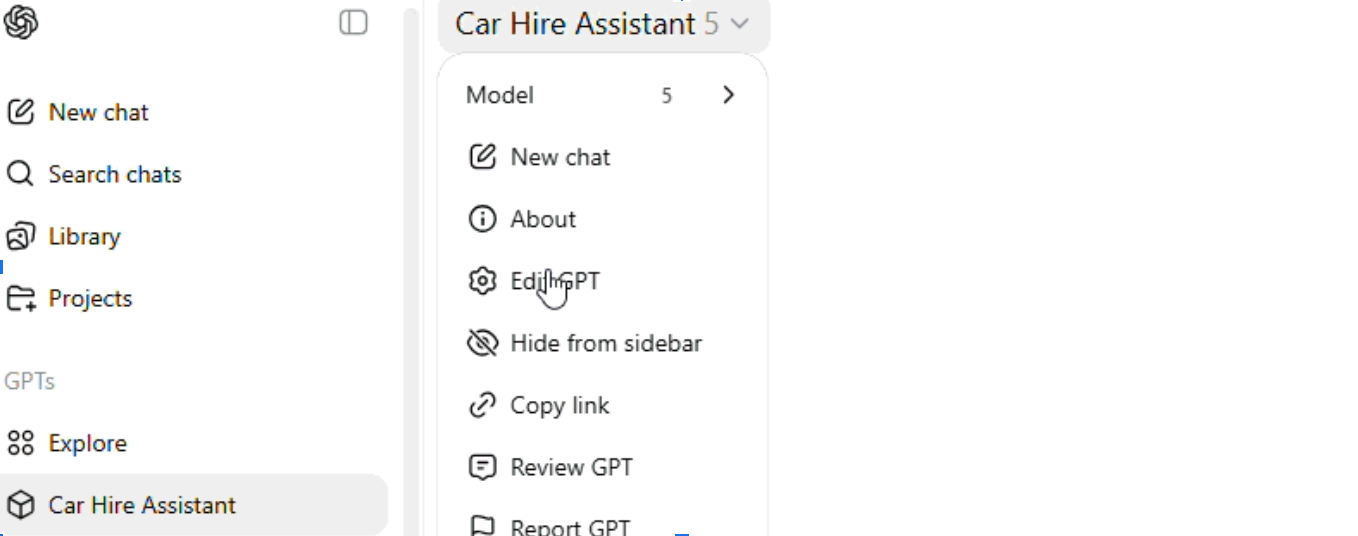Open the Car Hire Assistant 5 title dropdown
The height and width of the screenshot is (536, 1358).
point(604,24)
